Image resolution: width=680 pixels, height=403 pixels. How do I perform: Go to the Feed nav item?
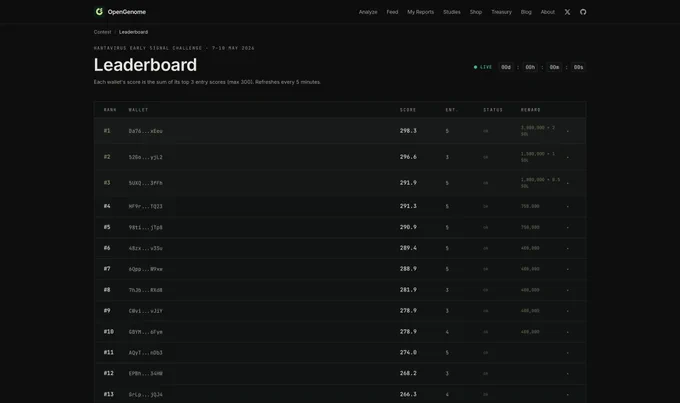[392, 12]
